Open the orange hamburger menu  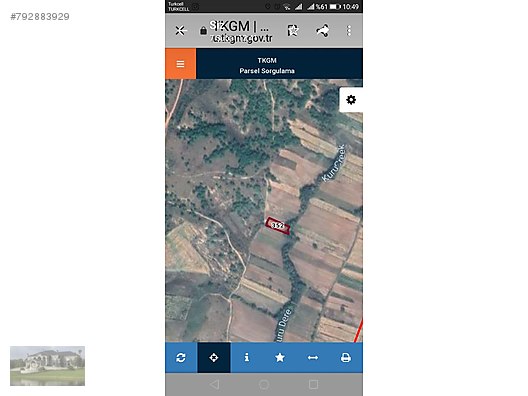(180, 64)
